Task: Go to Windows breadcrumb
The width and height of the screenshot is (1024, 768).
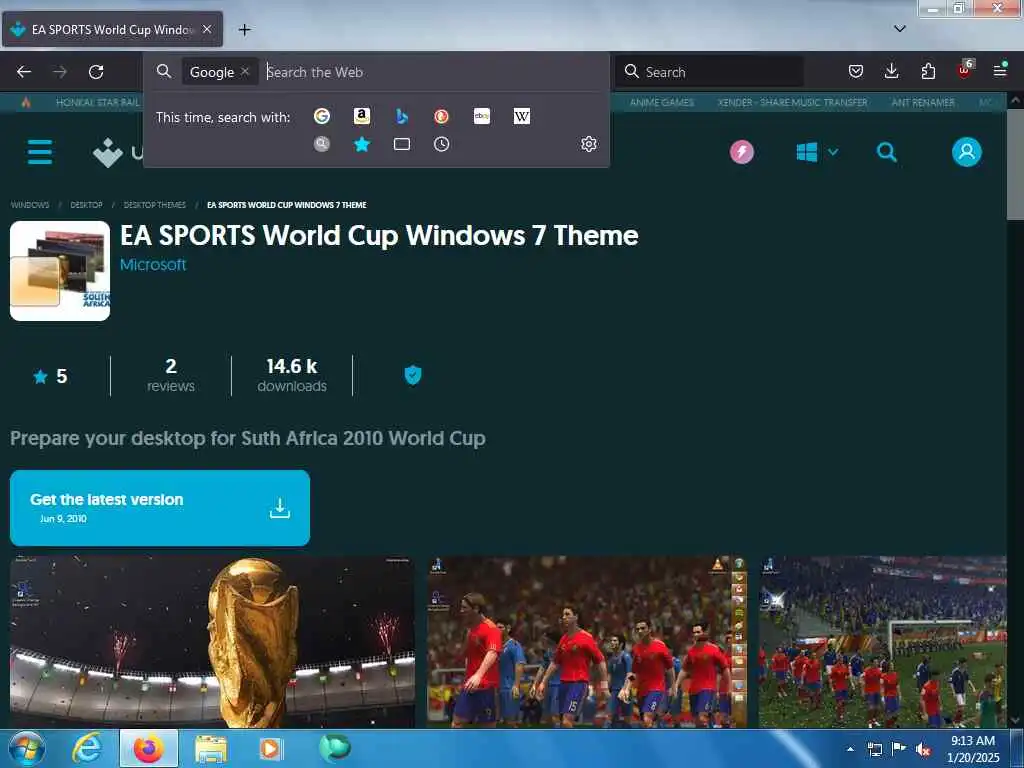Action: click(x=30, y=205)
